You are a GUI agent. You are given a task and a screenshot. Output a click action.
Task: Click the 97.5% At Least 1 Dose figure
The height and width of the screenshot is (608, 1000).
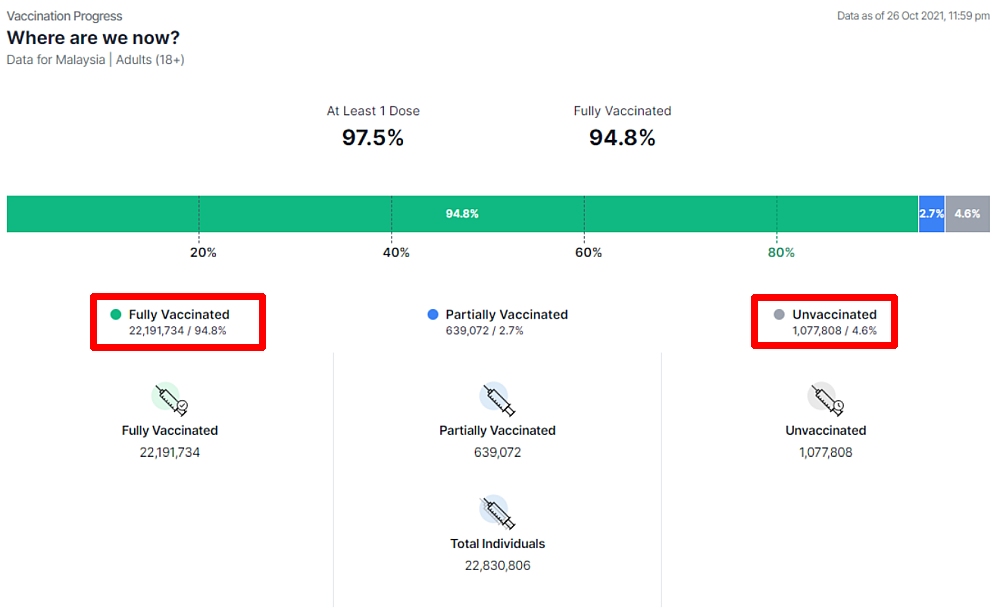click(373, 138)
